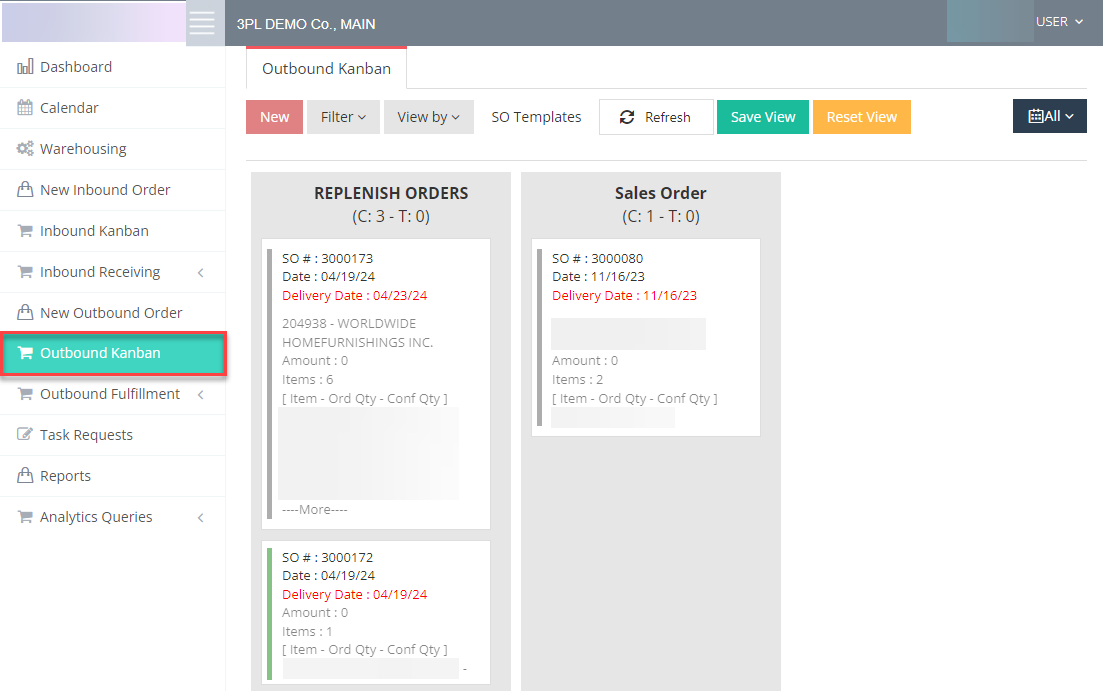Open the USER account menu
Screen dimensions: 1103x691
coord(1059,22)
